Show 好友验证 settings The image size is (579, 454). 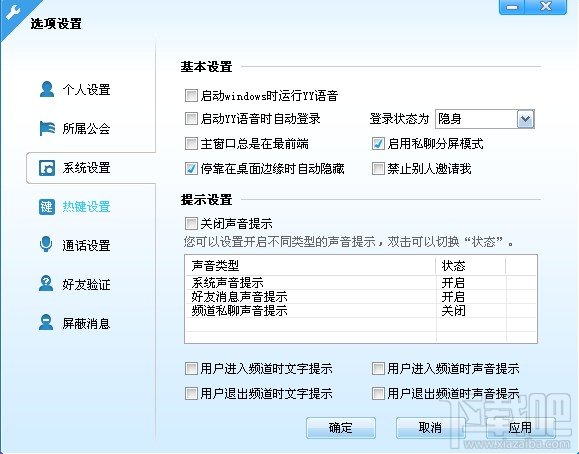(86, 284)
